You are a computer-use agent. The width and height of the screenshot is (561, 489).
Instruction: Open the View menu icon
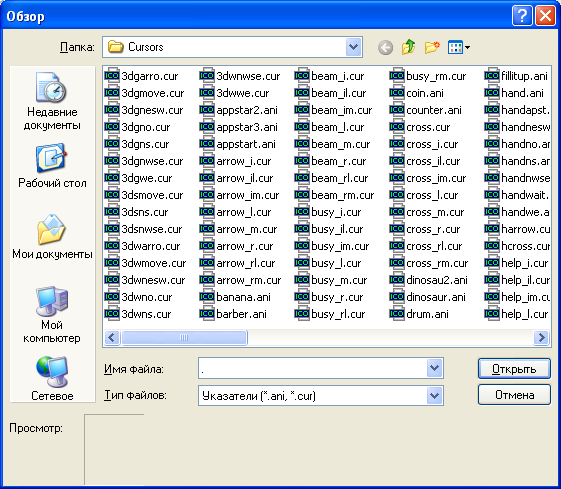[x=459, y=47]
